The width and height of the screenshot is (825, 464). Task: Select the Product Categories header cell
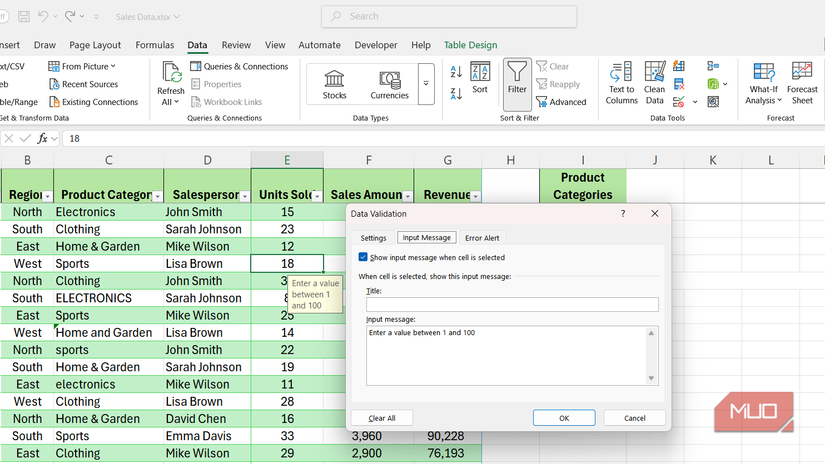click(x=582, y=186)
